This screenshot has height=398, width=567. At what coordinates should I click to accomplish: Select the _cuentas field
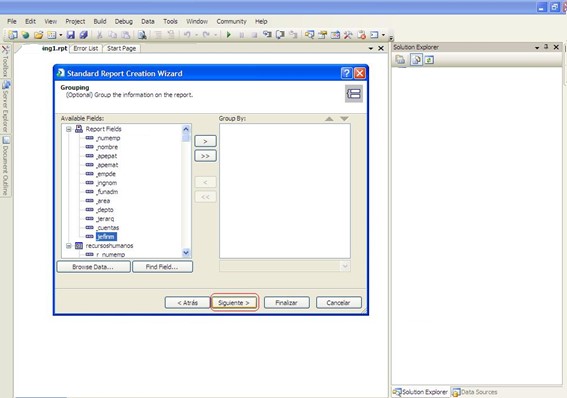tap(108, 228)
